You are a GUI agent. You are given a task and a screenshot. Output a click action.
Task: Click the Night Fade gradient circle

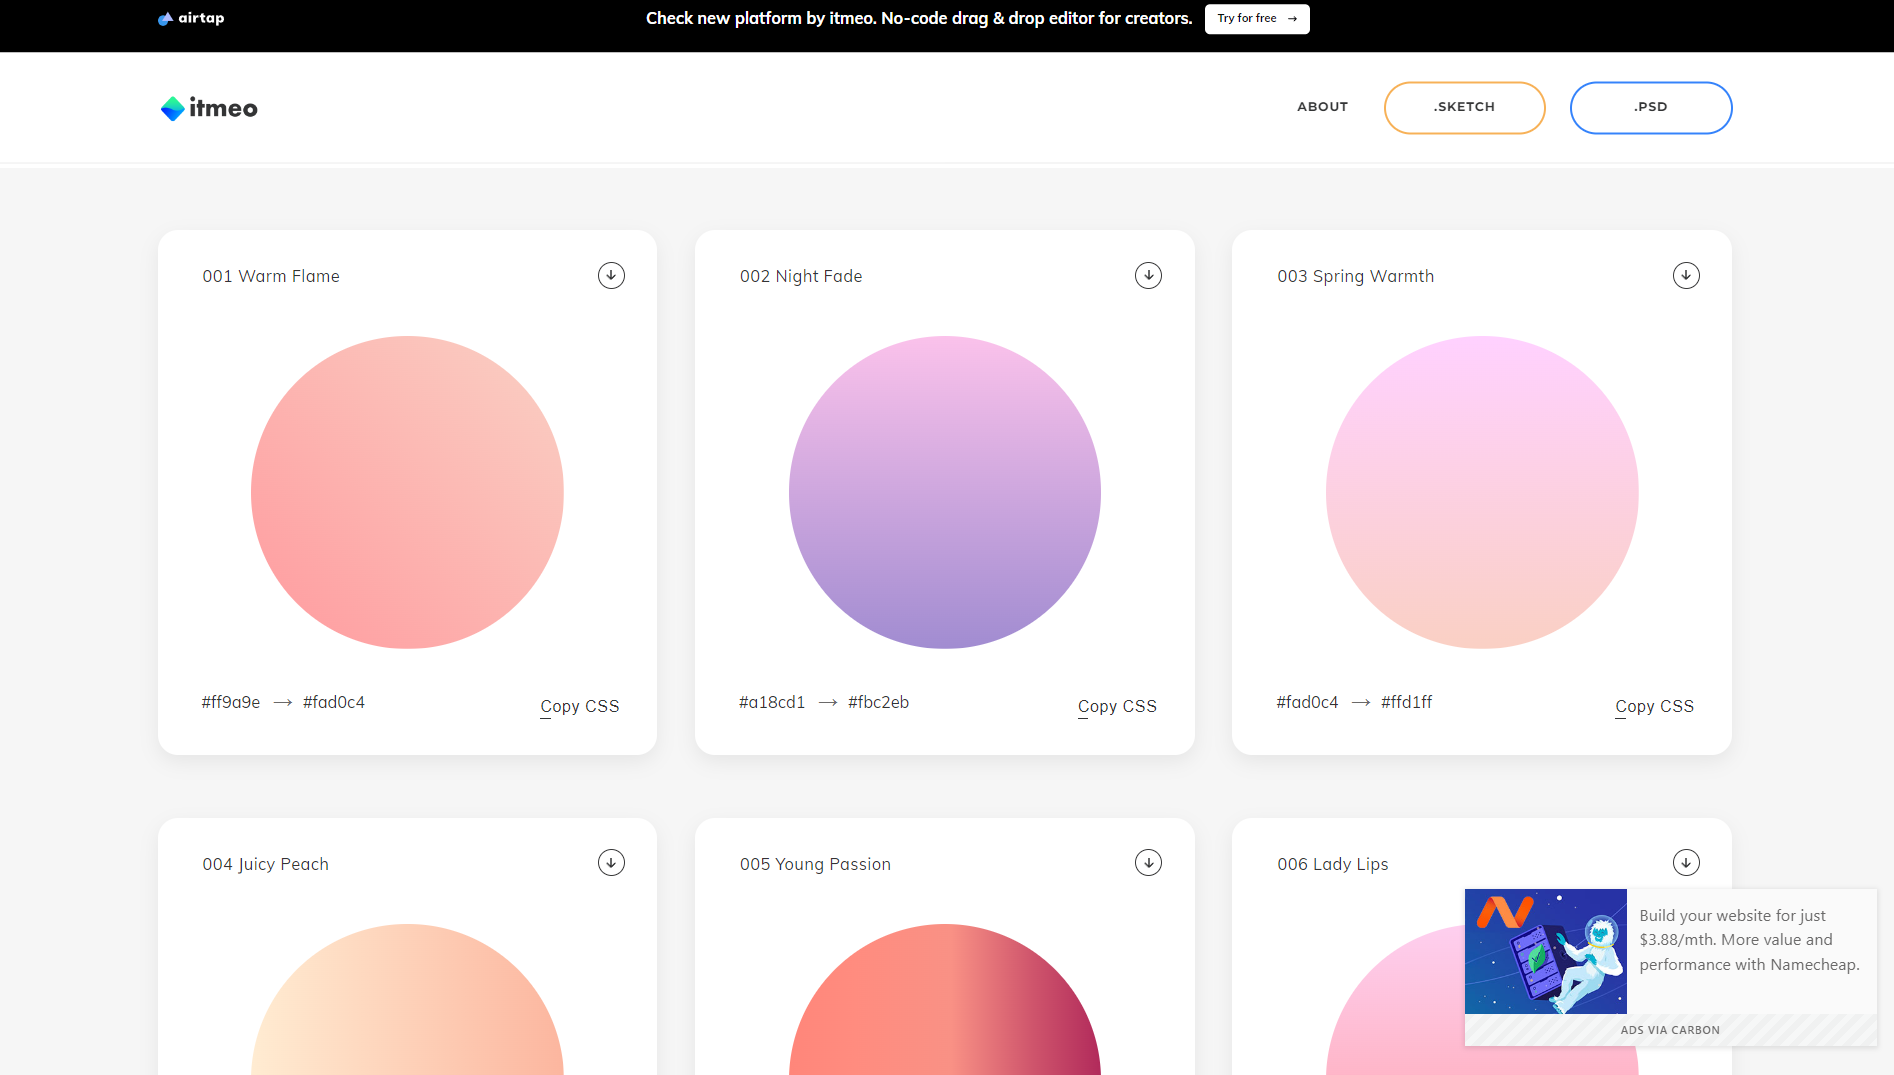click(x=945, y=492)
